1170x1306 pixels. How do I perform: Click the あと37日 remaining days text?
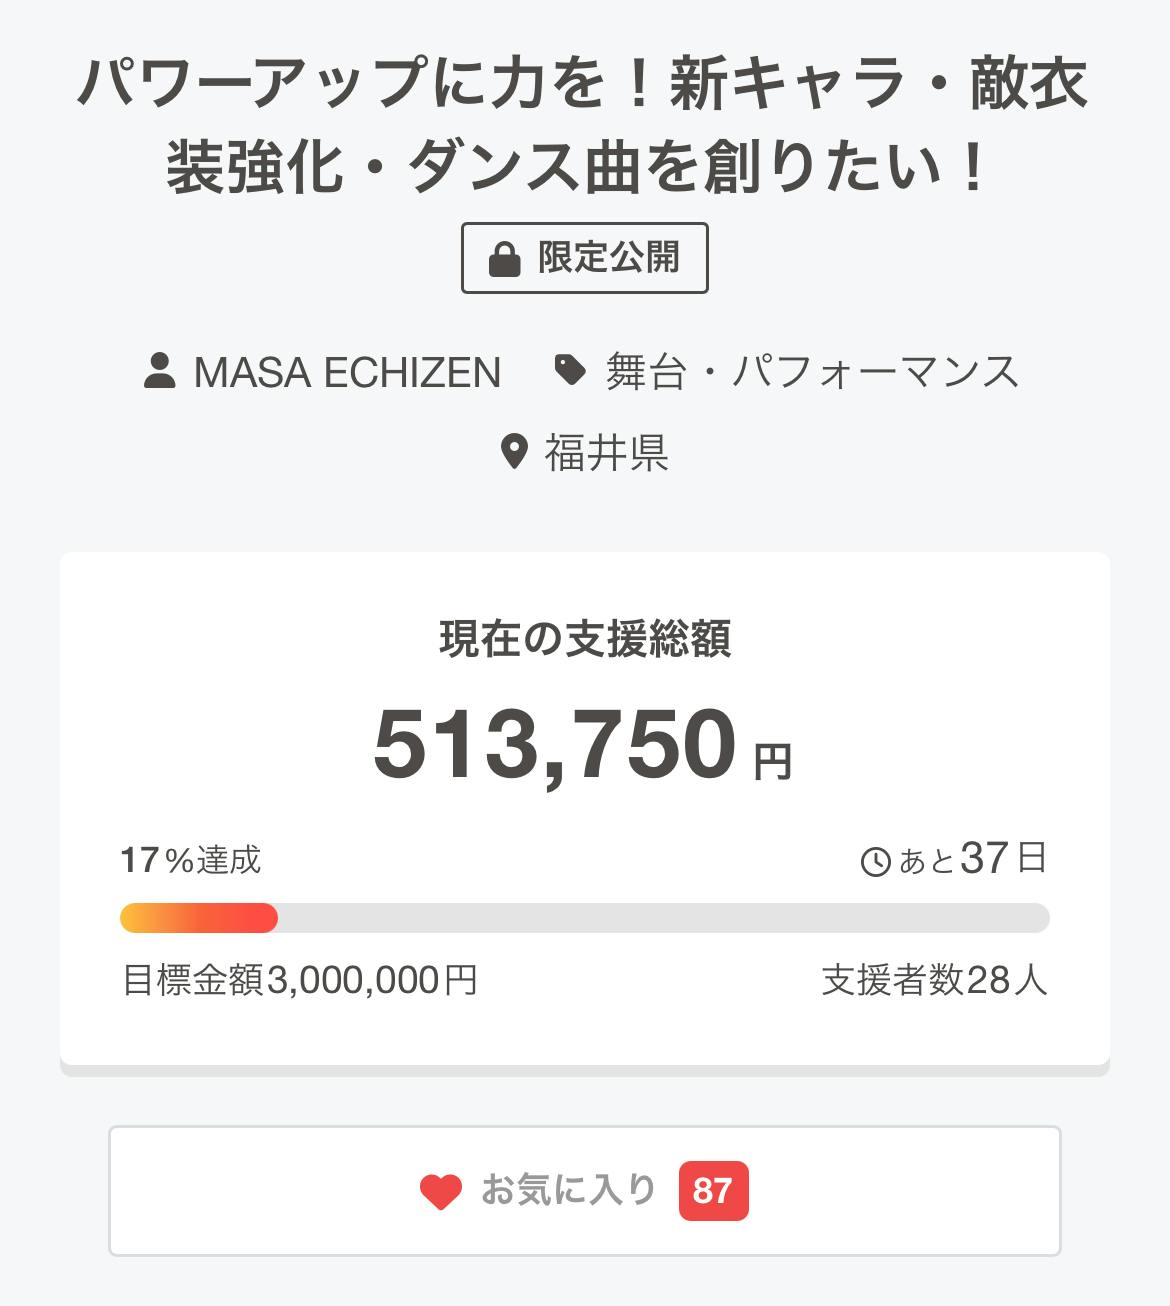click(972, 859)
